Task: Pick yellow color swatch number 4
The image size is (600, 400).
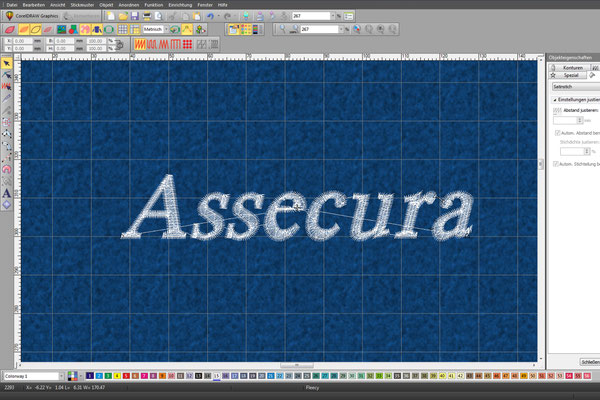Action: tap(117, 376)
